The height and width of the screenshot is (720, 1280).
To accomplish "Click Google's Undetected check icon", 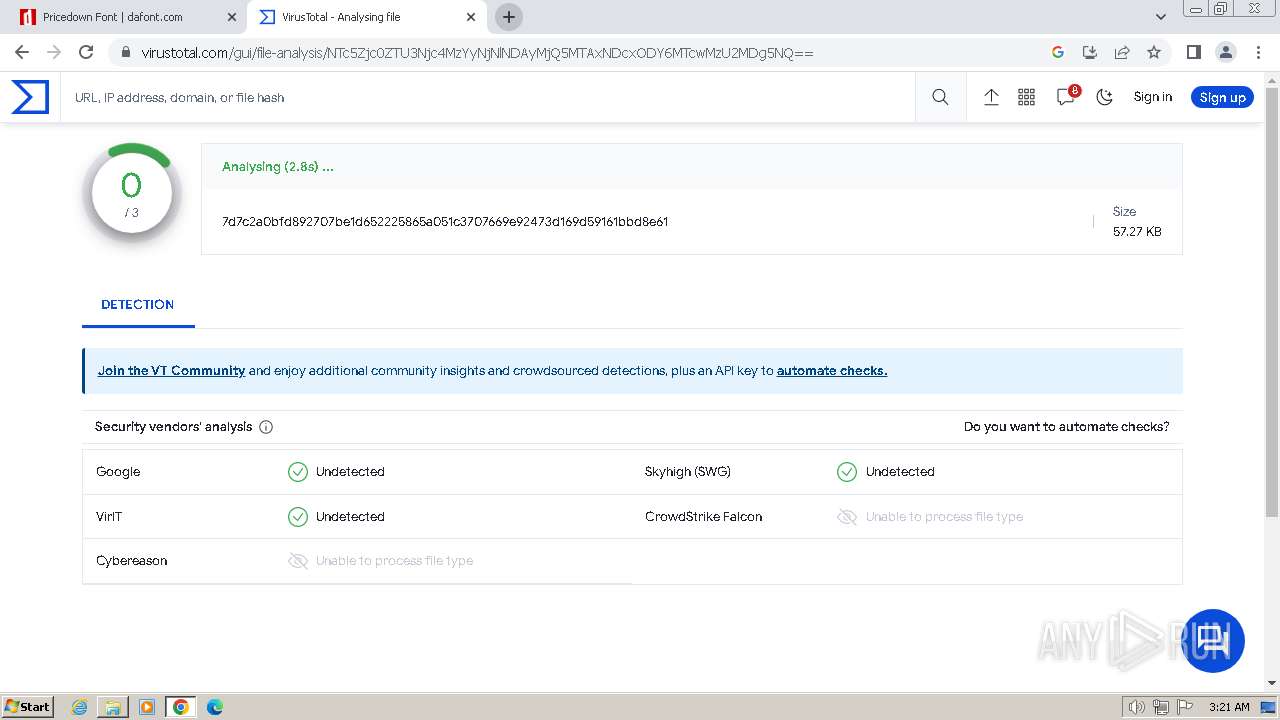I will [298, 472].
